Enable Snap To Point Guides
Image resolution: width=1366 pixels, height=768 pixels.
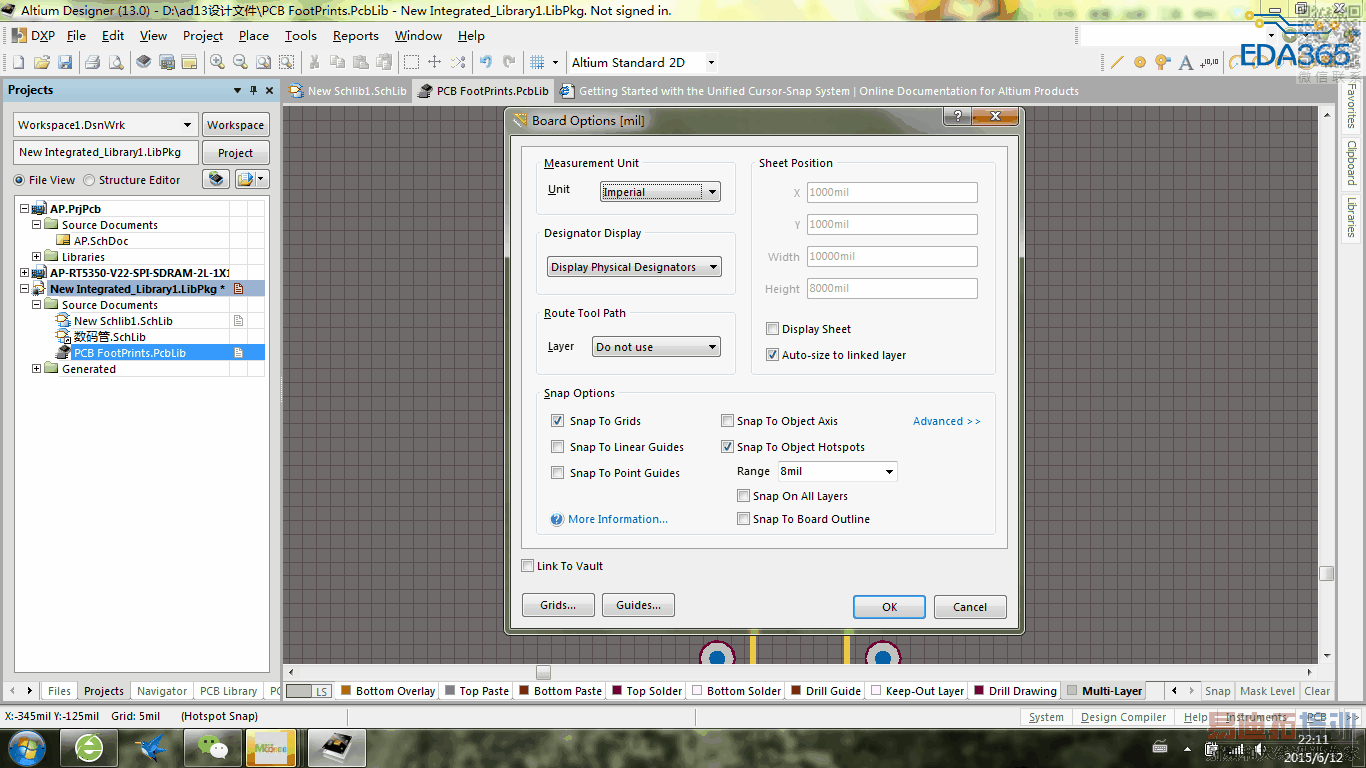(558, 473)
